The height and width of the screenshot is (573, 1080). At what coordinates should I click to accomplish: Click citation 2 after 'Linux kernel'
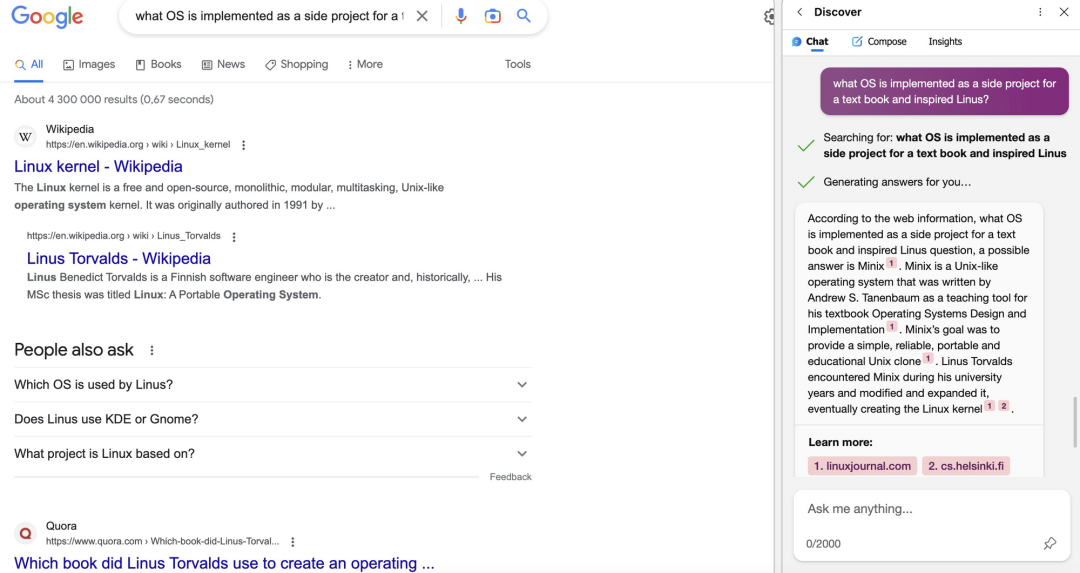pyautogui.click(x=1004, y=406)
